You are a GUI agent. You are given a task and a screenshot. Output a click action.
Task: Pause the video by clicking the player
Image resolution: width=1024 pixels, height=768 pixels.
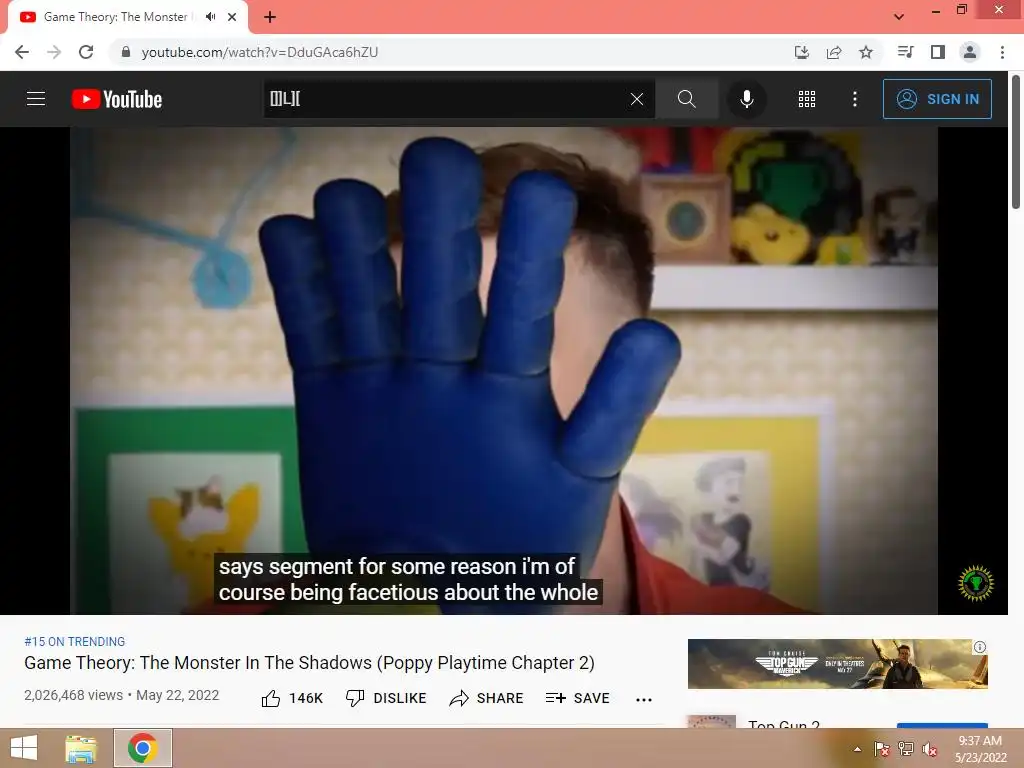504,370
